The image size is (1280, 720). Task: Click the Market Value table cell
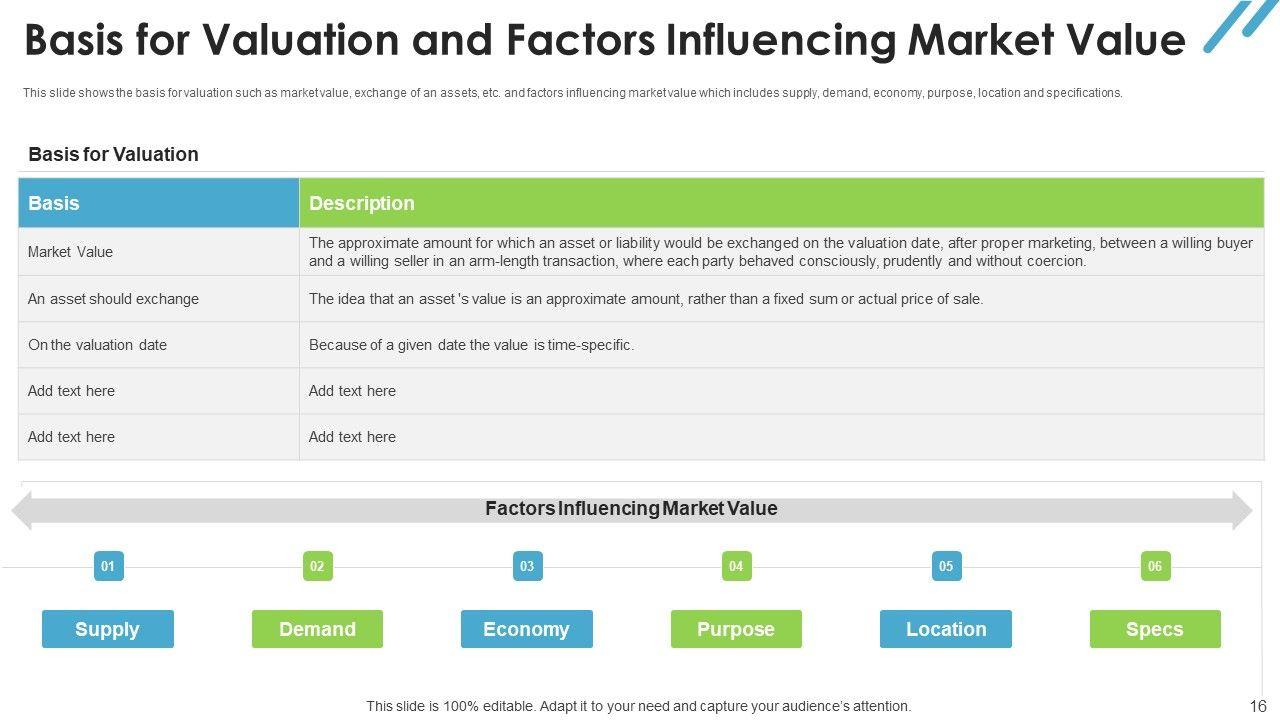pos(158,252)
